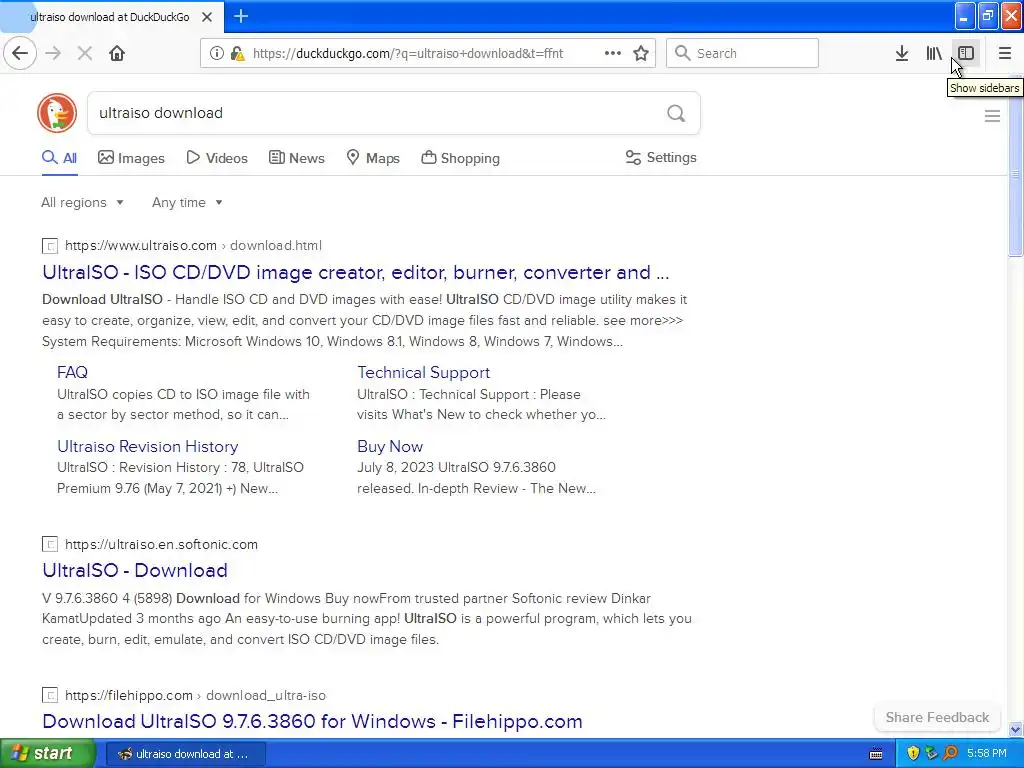This screenshot has height=768, width=1024.
Task: Click the DuckDuckGo duck logo
Action: [57, 113]
